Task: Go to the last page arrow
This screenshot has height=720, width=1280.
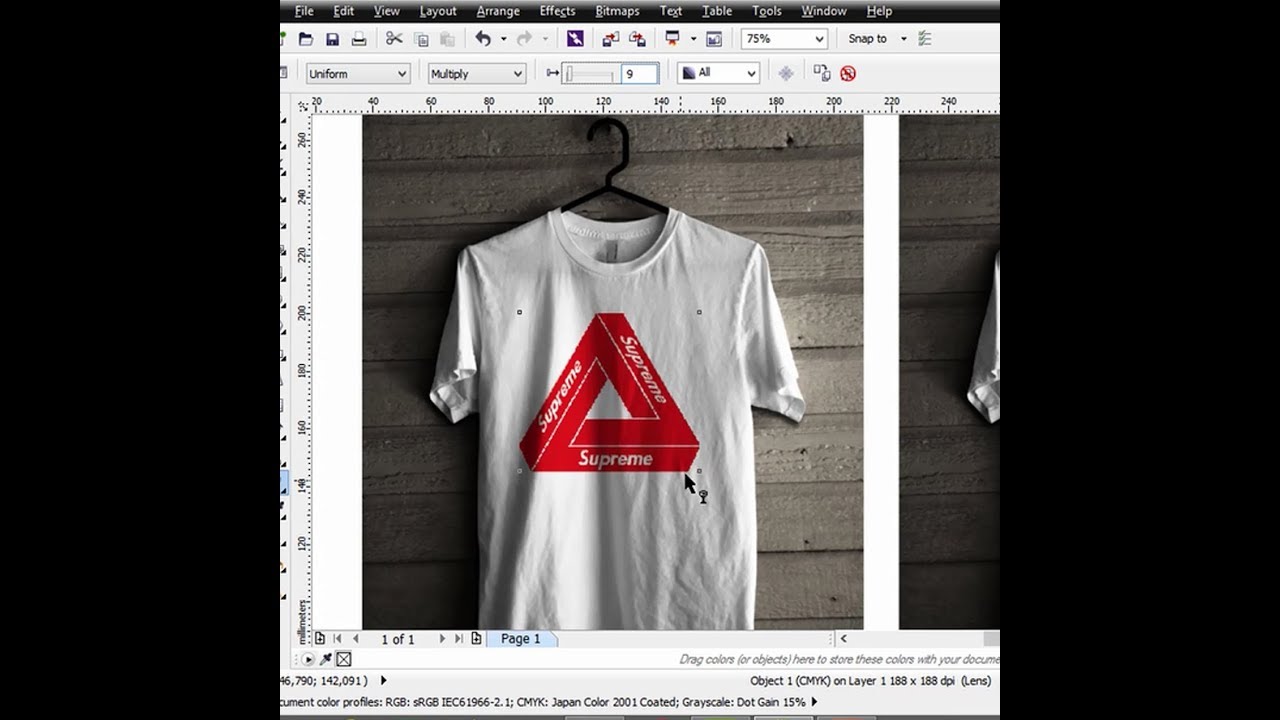Action: tap(459, 638)
